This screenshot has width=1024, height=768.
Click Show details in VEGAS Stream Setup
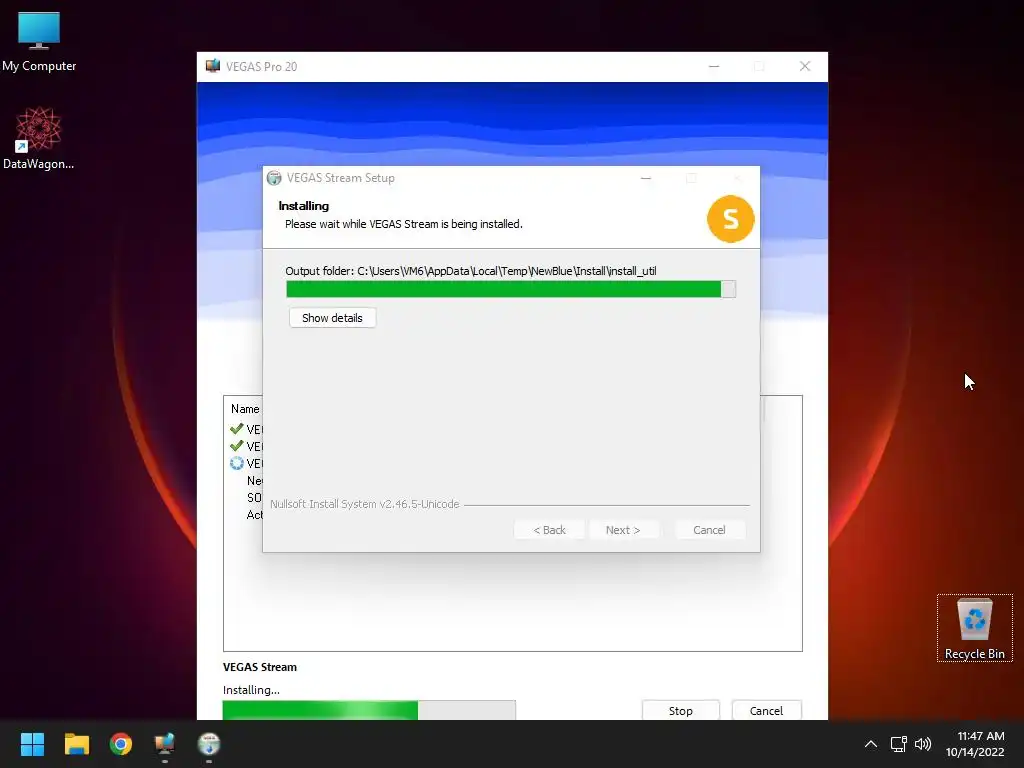click(x=332, y=318)
